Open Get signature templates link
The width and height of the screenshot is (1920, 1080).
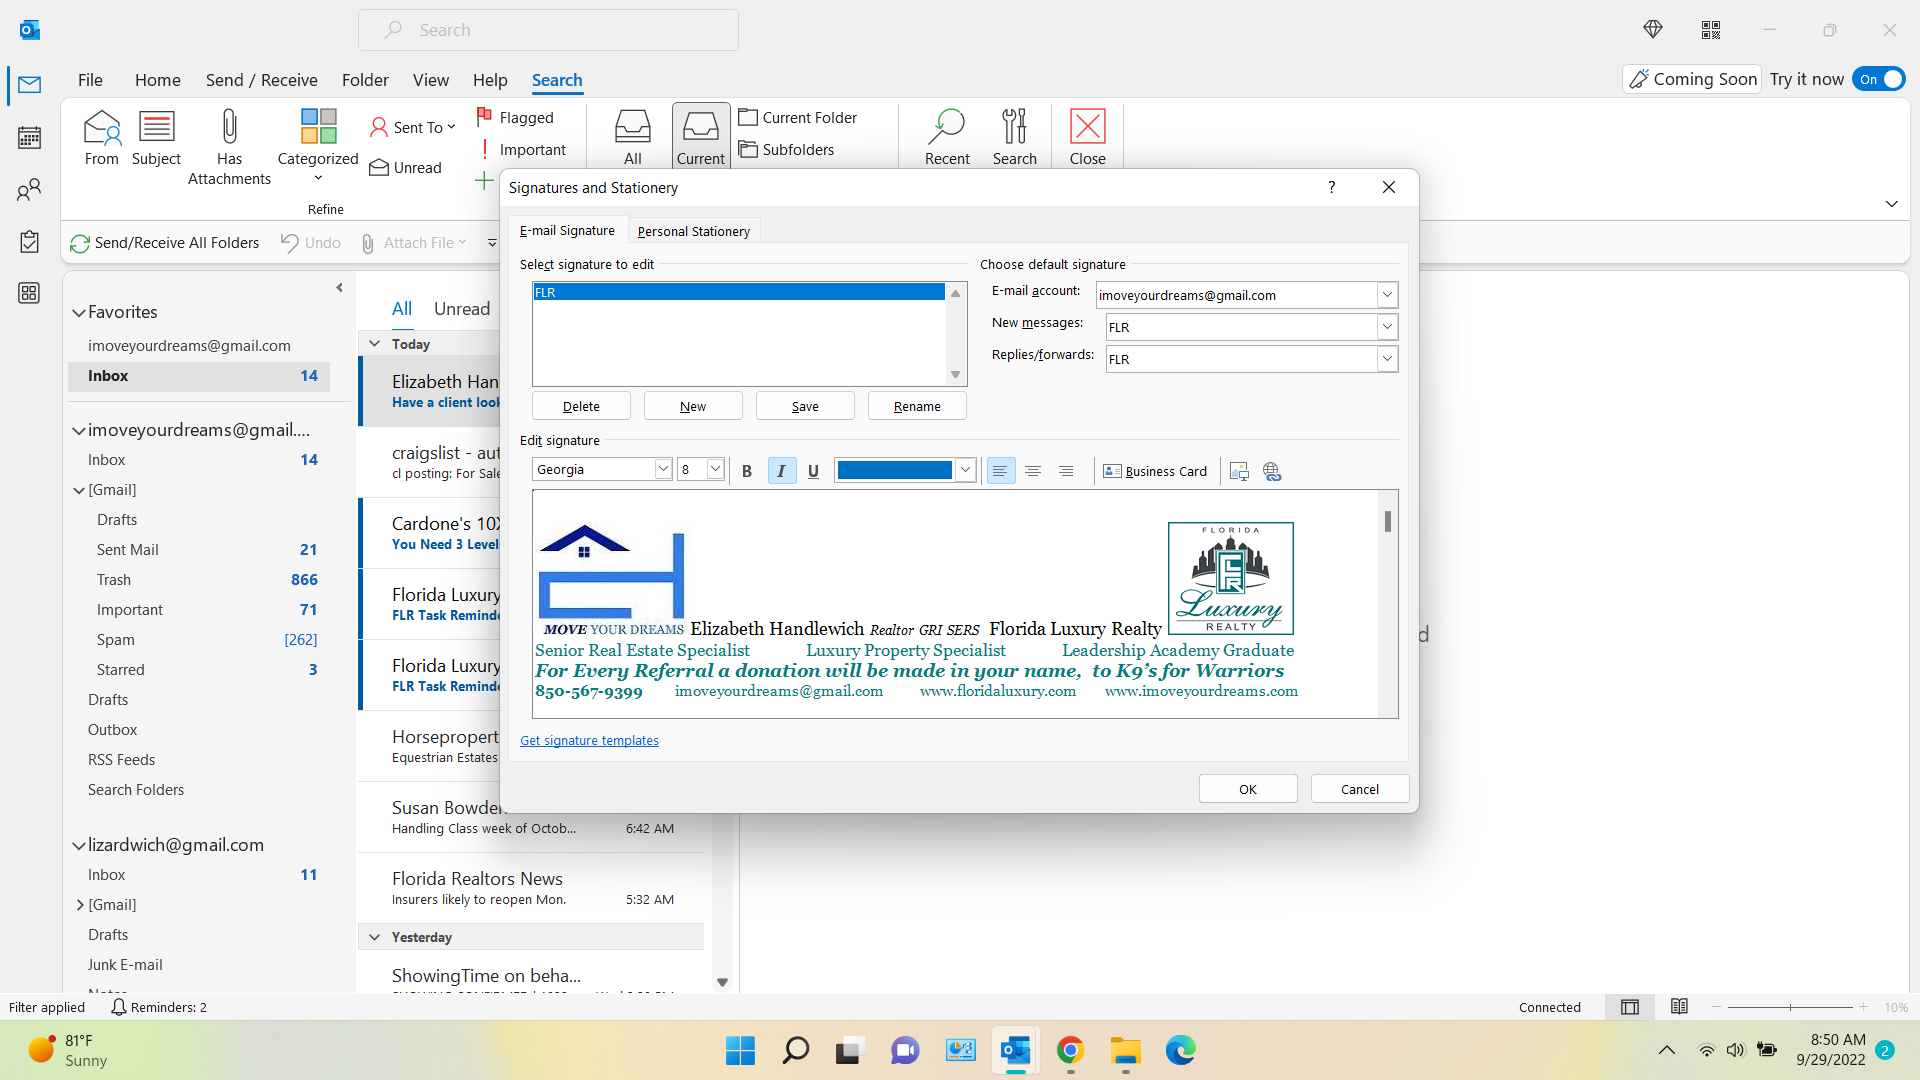point(589,740)
